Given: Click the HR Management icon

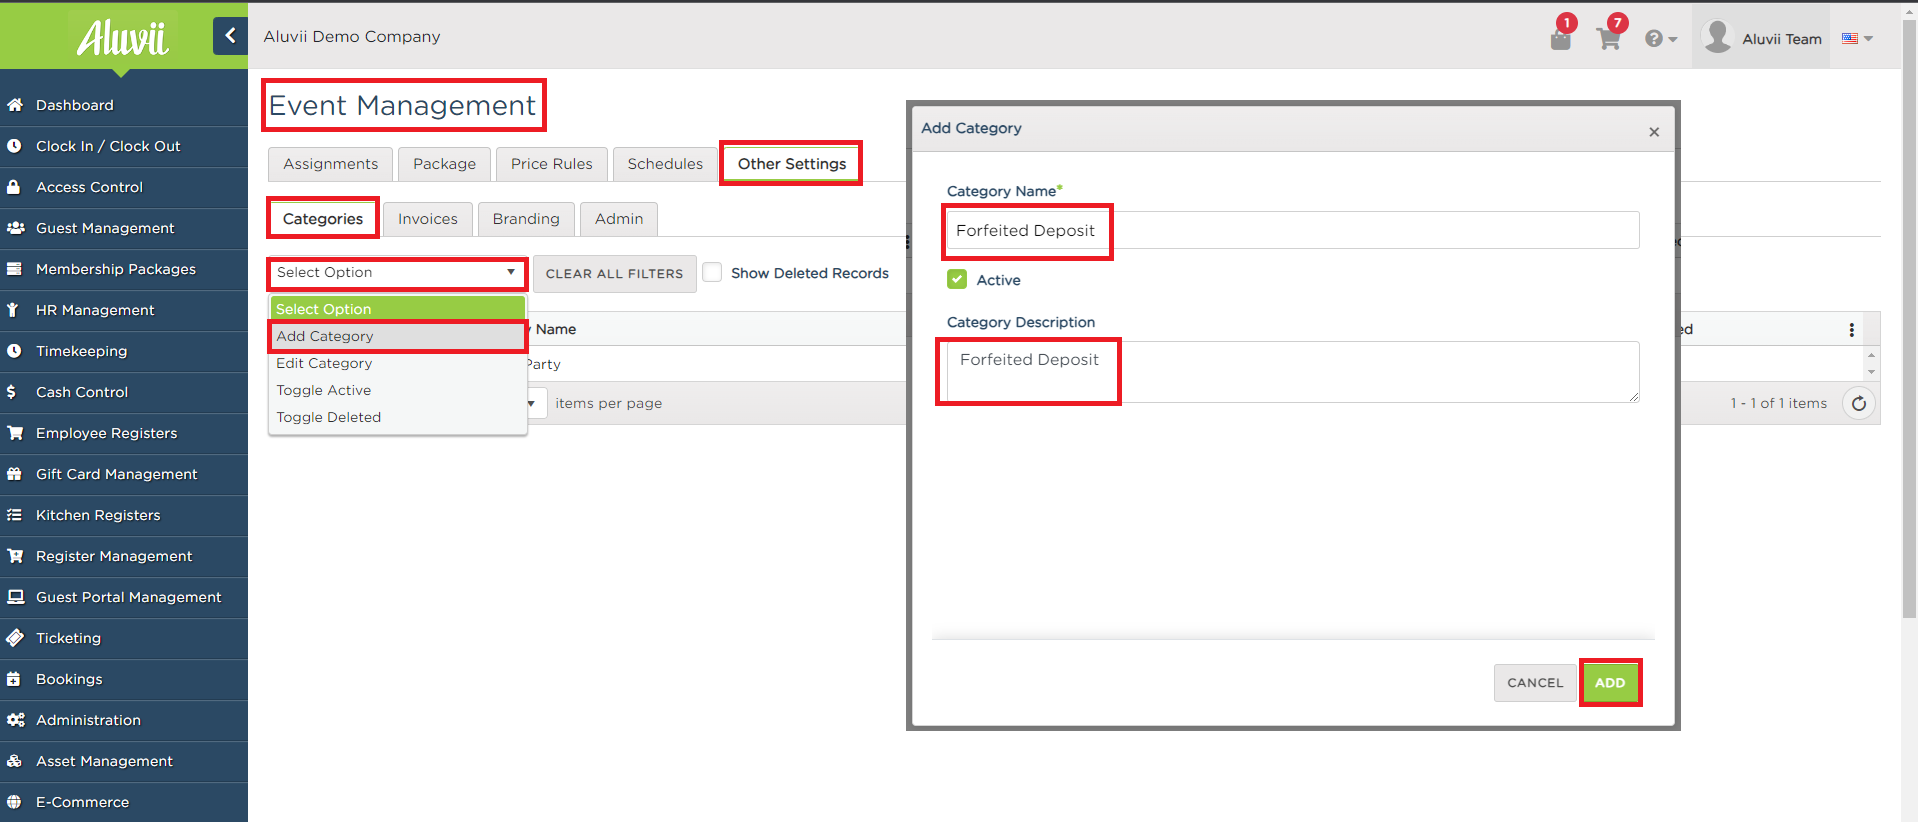Looking at the screenshot, I should (x=13, y=310).
